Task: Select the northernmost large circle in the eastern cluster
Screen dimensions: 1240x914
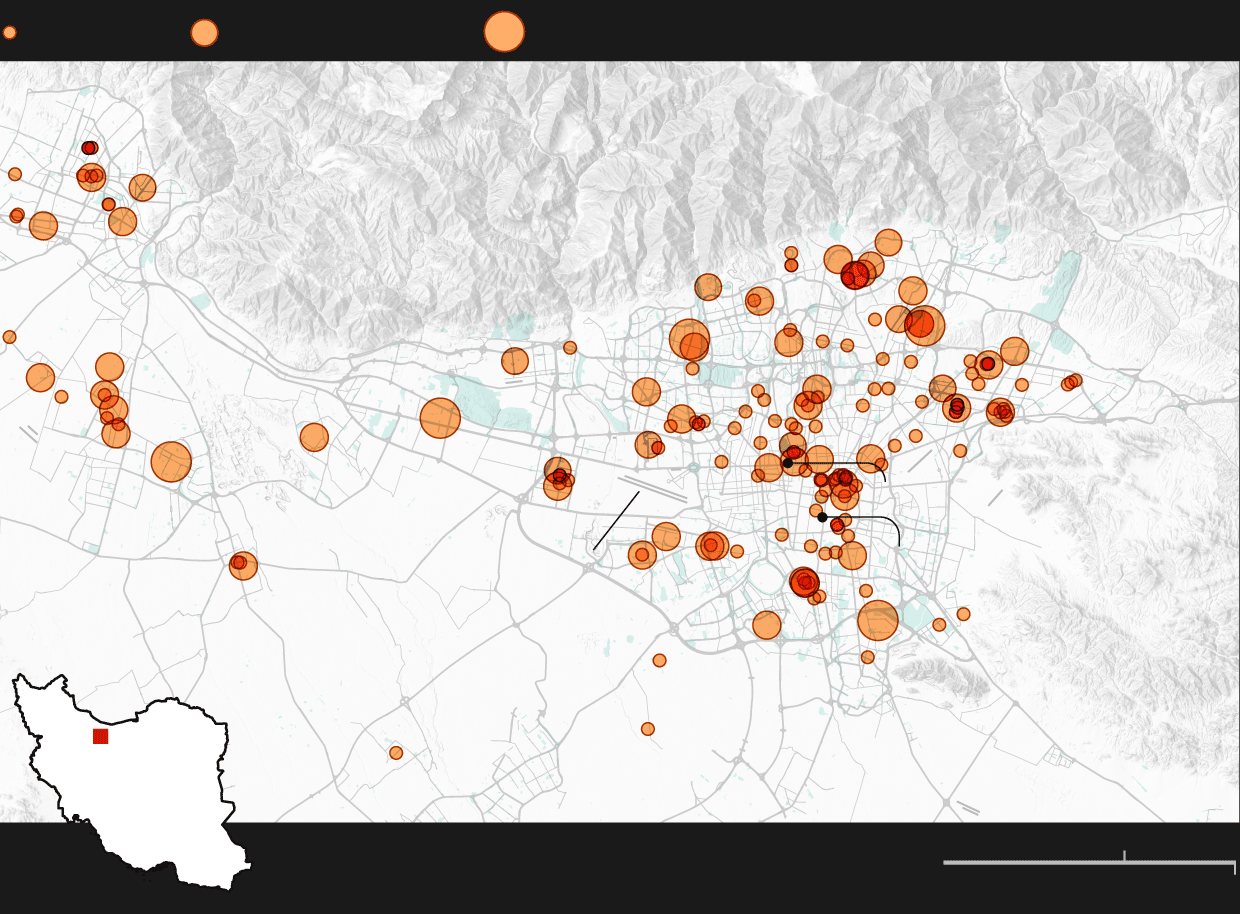Action: pos(888,242)
